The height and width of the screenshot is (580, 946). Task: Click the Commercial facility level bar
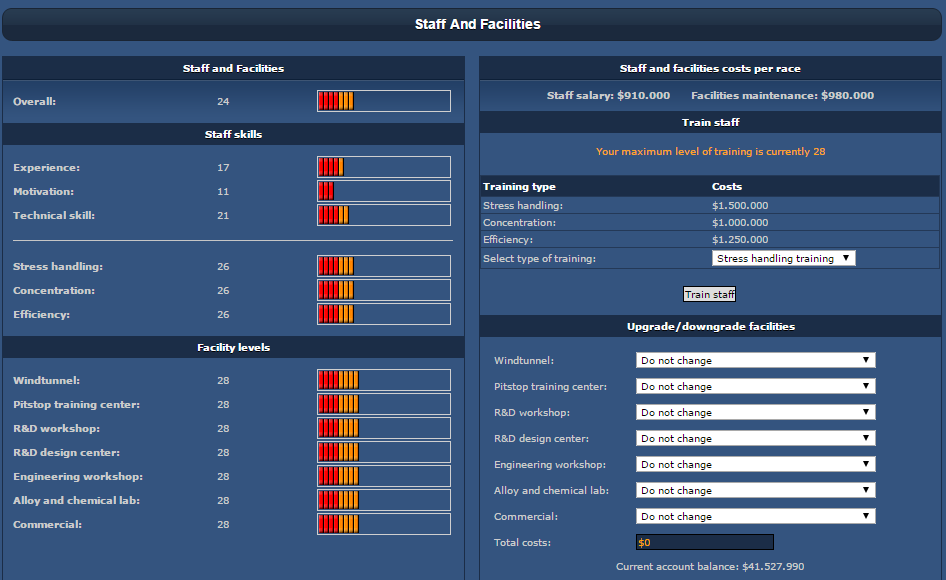coord(384,524)
